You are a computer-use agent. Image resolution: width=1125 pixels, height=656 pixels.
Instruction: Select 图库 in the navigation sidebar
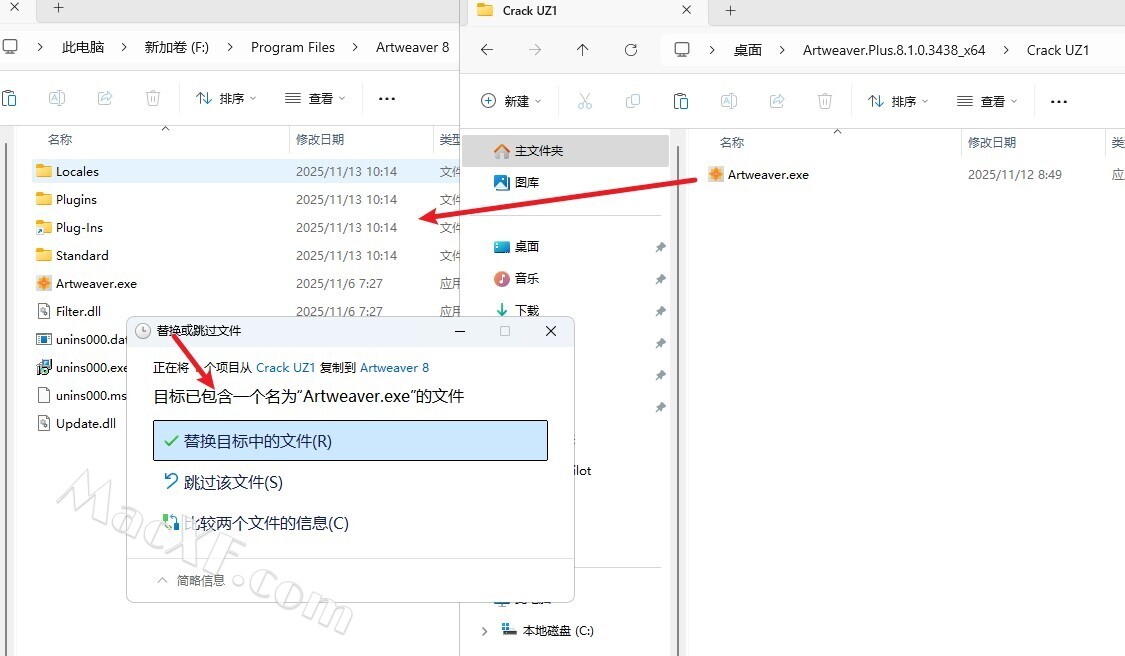(x=526, y=182)
